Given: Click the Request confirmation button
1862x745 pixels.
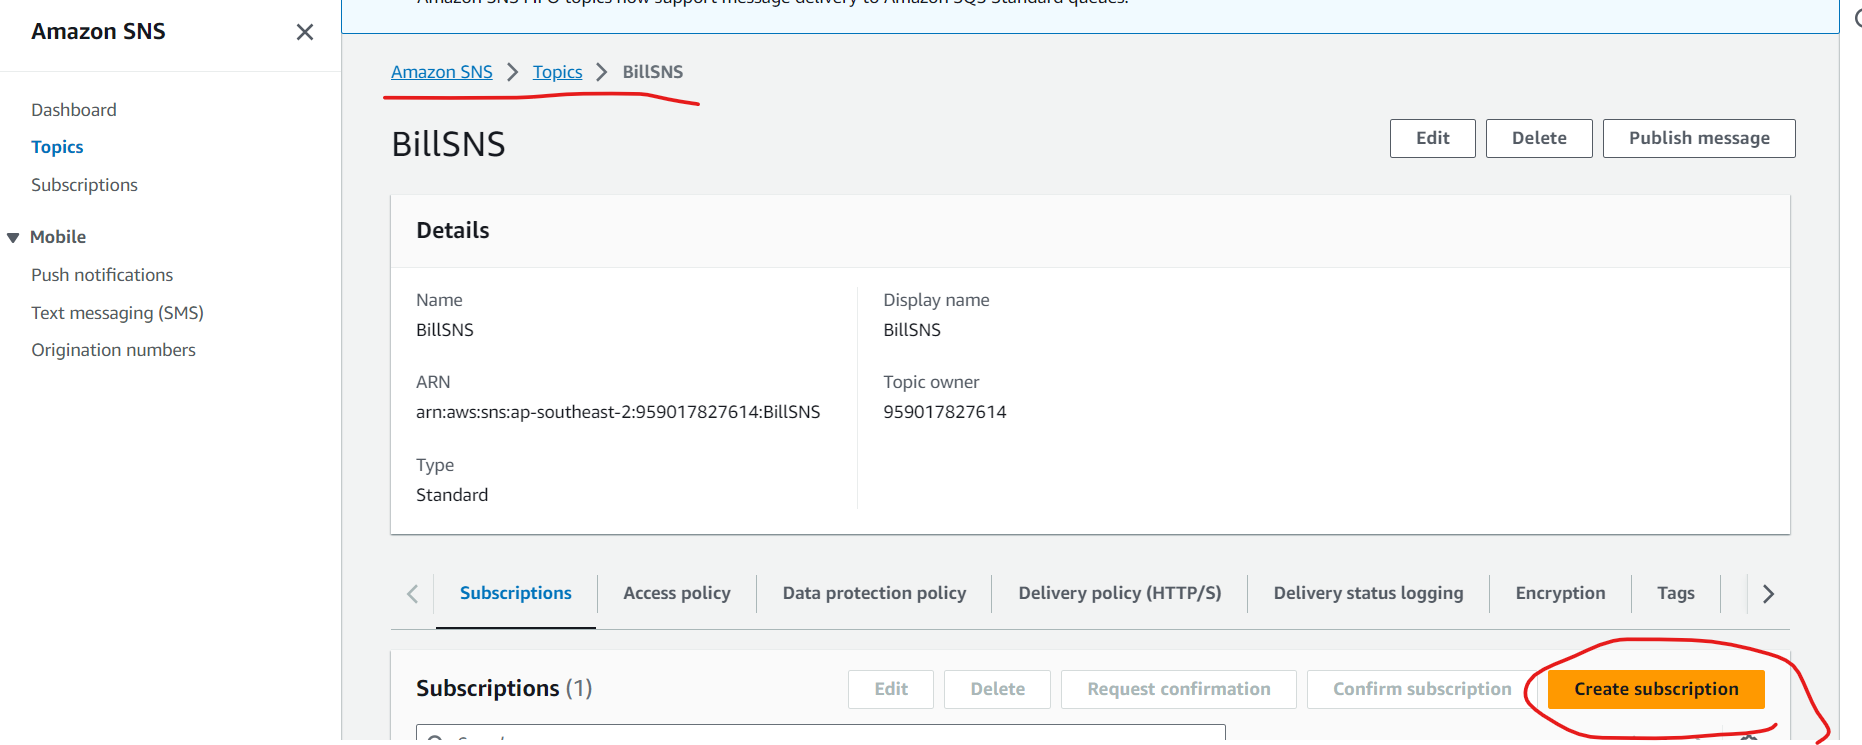Looking at the screenshot, I should tap(1179, 689).
